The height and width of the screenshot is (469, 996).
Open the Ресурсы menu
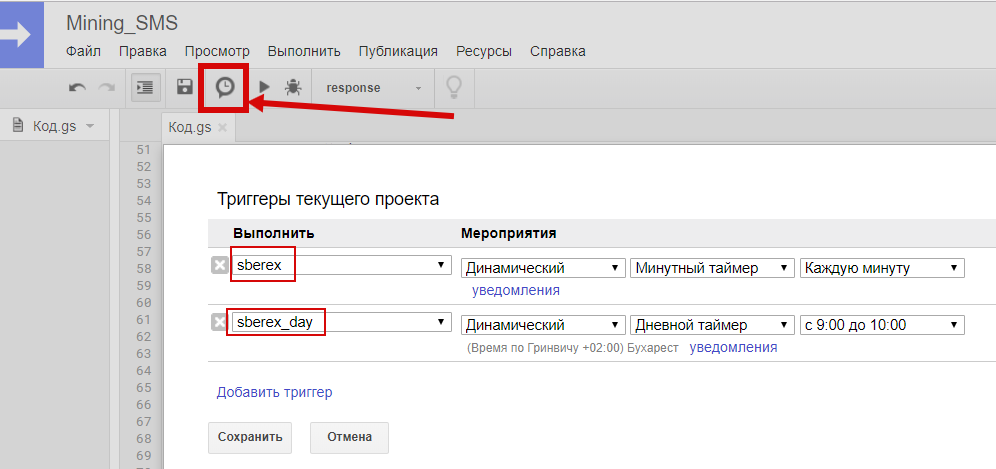point(484,51)
